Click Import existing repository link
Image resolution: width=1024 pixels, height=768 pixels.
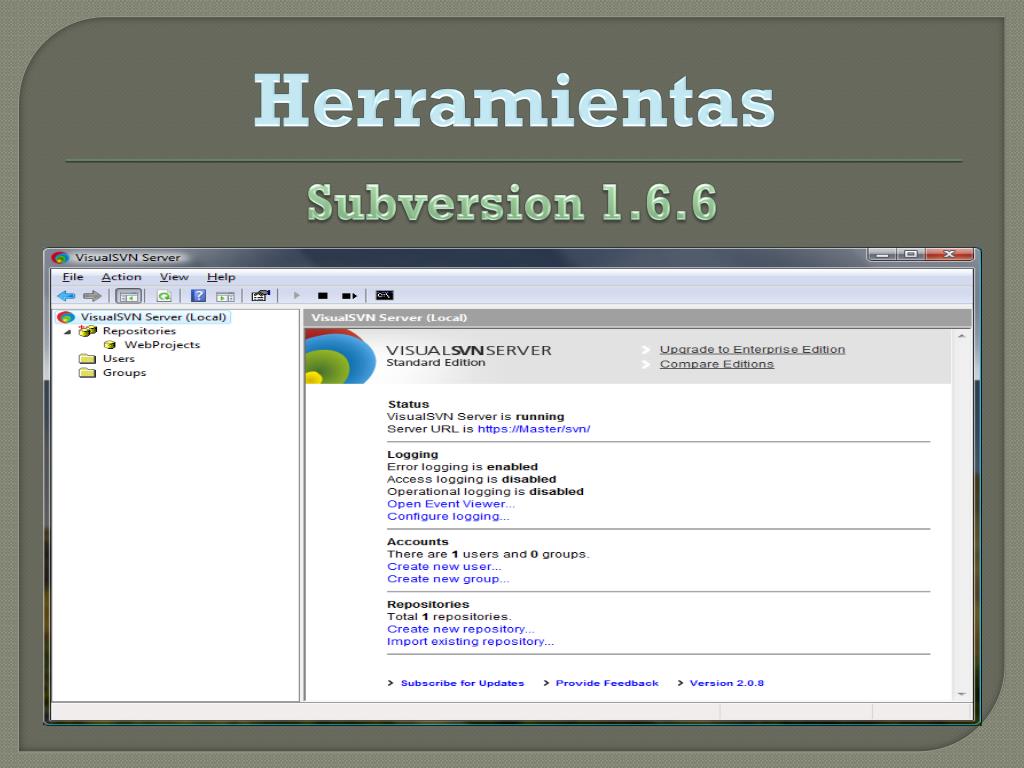pos(470,642)
